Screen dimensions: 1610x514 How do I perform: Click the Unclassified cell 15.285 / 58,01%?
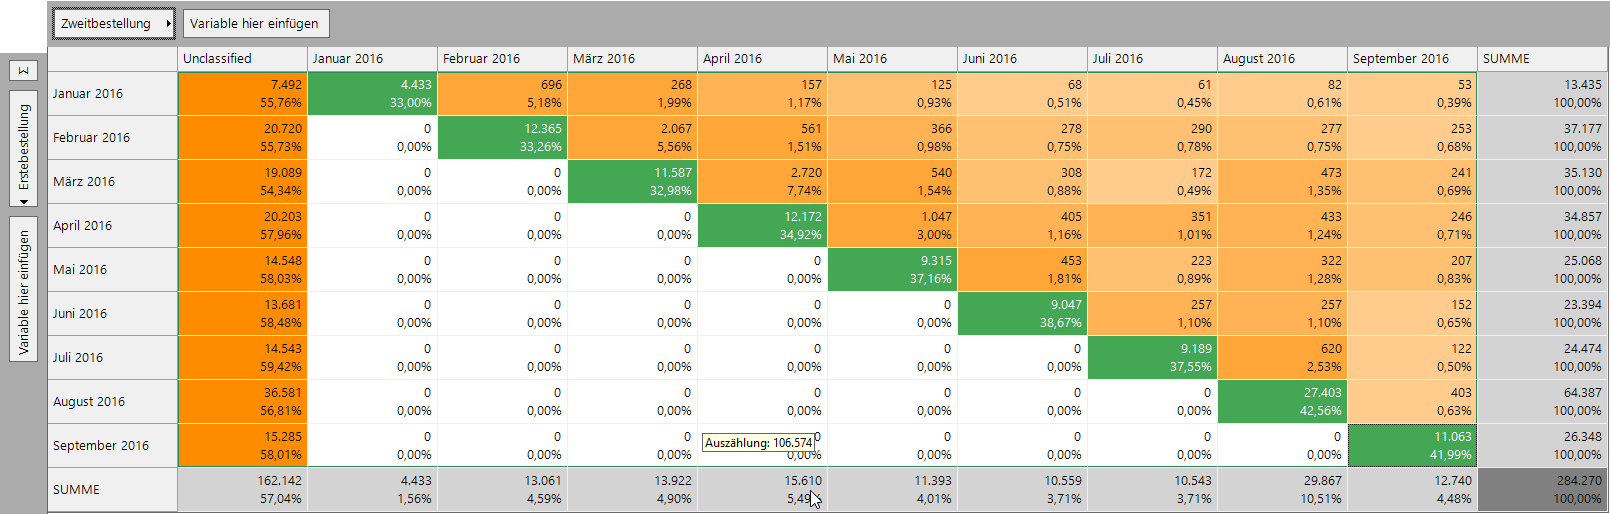coord(243,445)
